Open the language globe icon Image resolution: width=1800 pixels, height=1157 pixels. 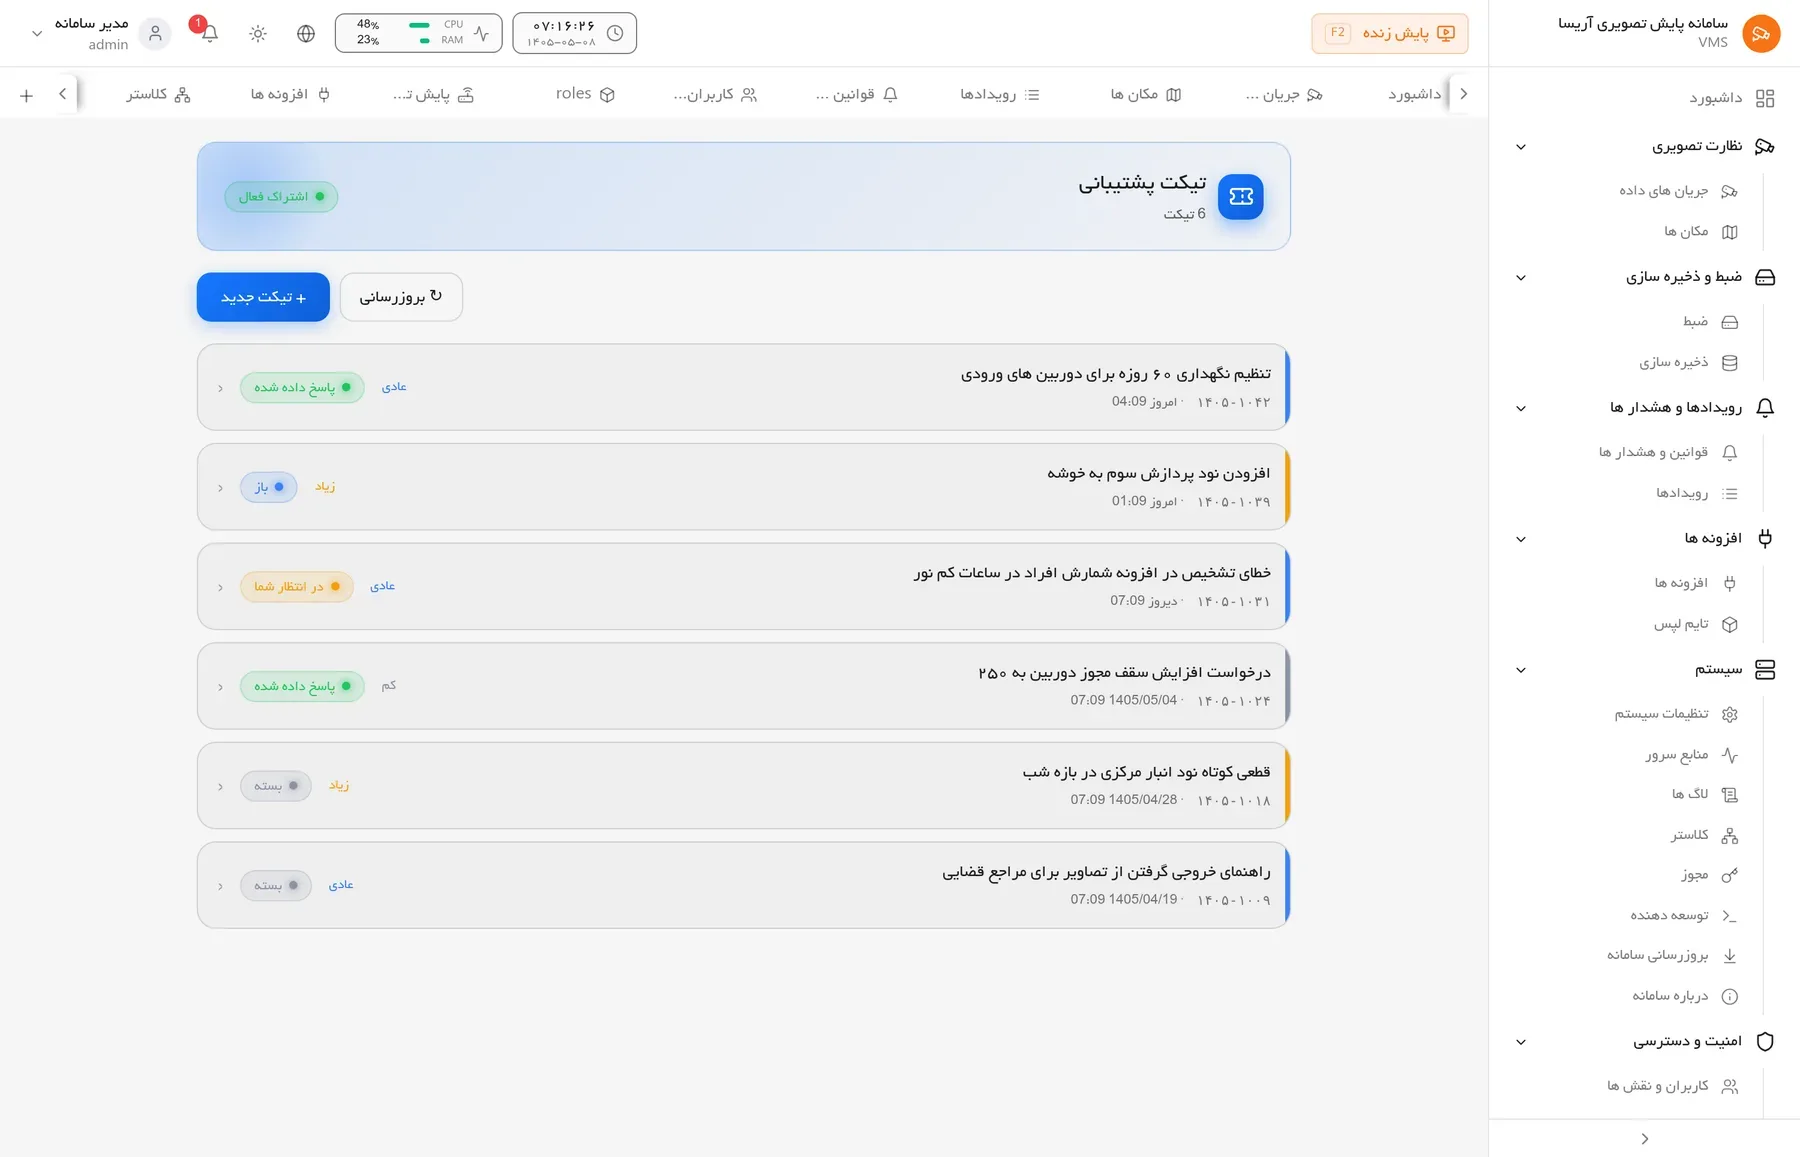306,33
